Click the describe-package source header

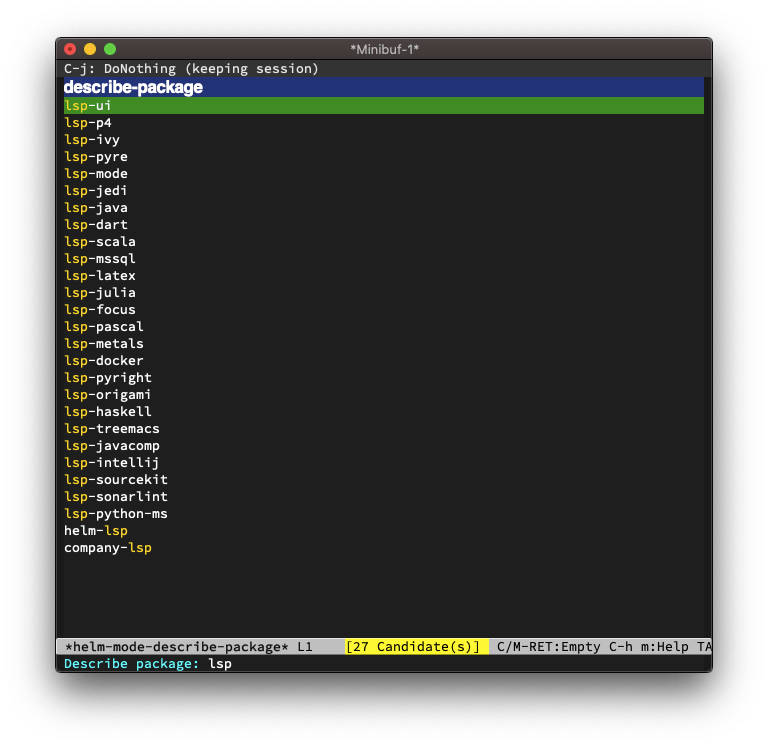coord(384,87)
